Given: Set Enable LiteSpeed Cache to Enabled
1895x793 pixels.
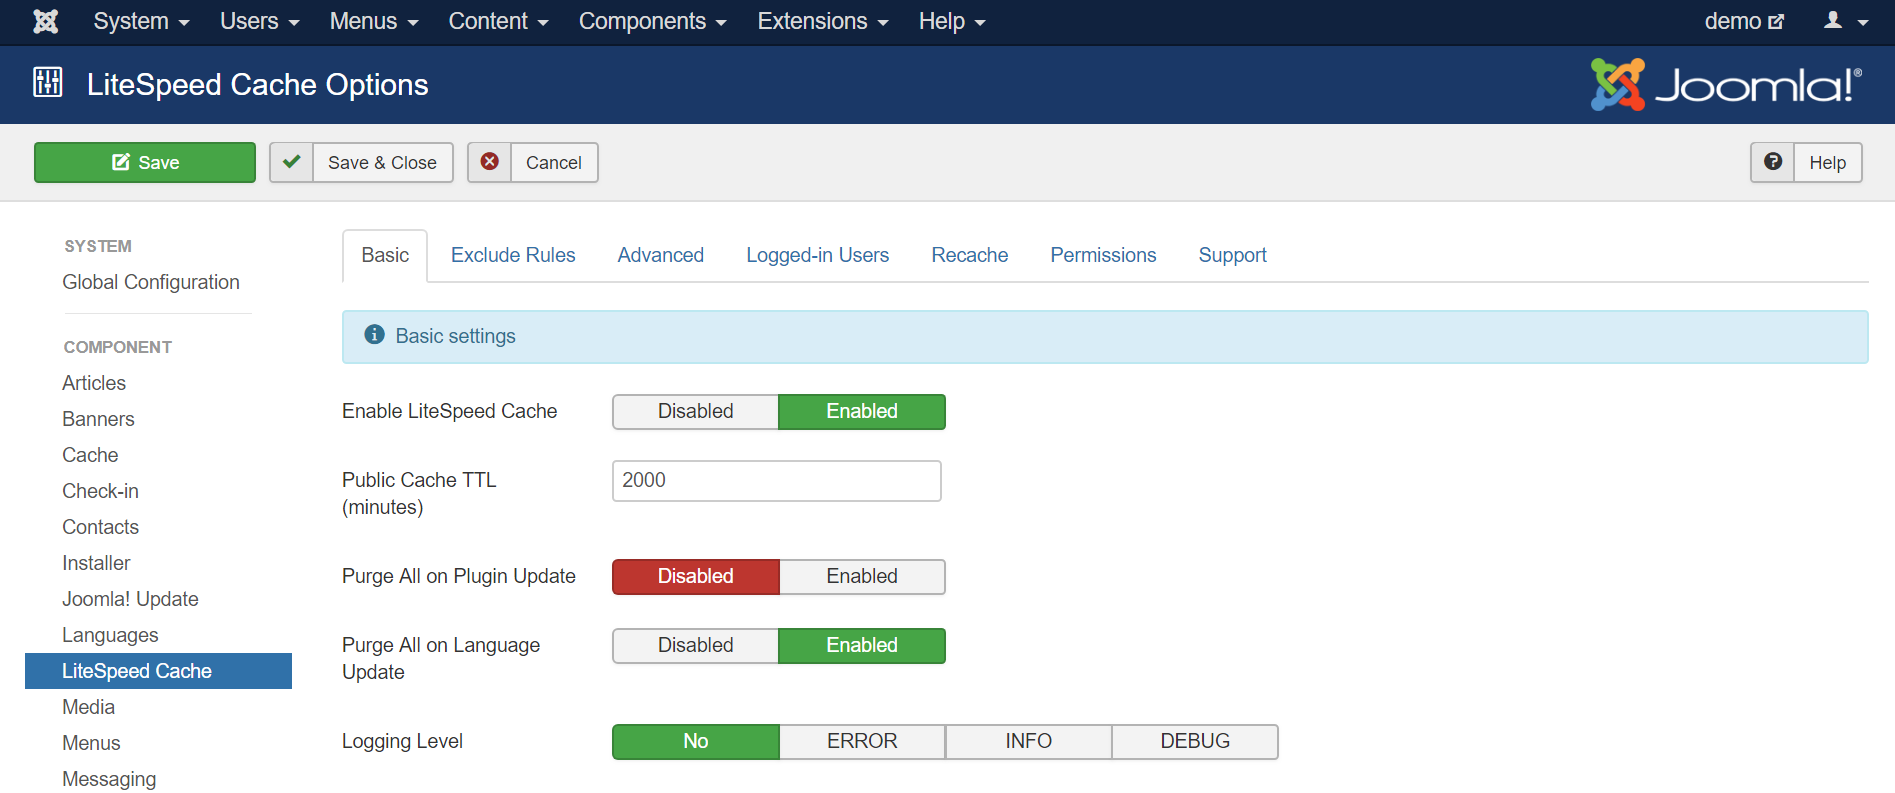Looking at the screenshot, I should [862, 411].
